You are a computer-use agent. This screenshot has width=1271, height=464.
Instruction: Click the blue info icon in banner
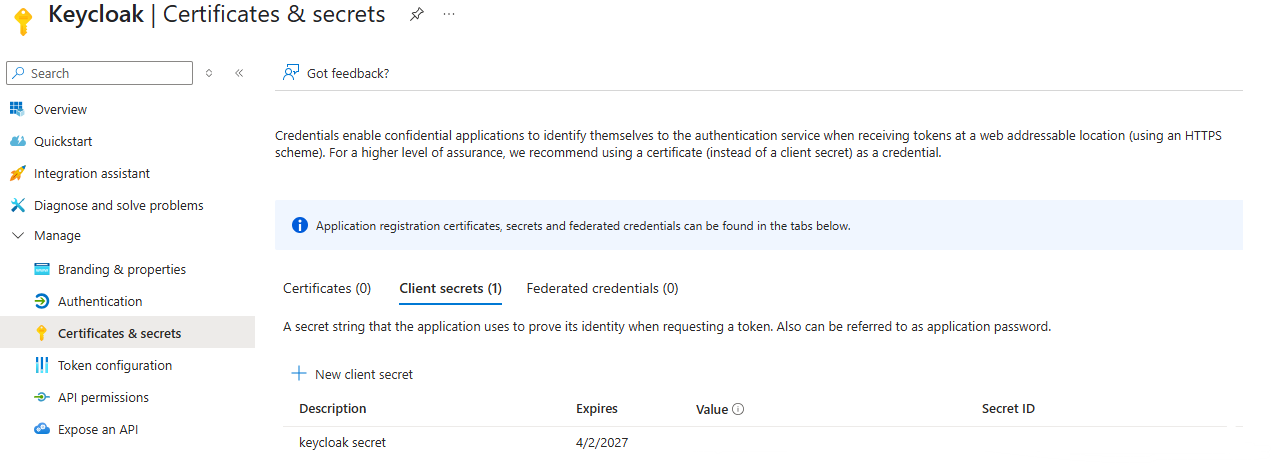[x=300, y=225]
